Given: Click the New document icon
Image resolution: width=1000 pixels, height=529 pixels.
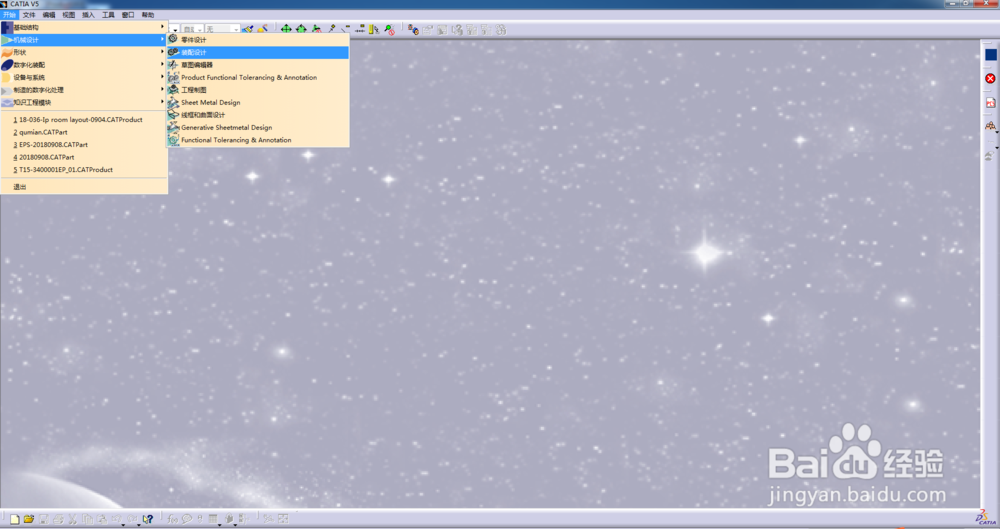Looking at the screenshot, I should tap(15, 519).
